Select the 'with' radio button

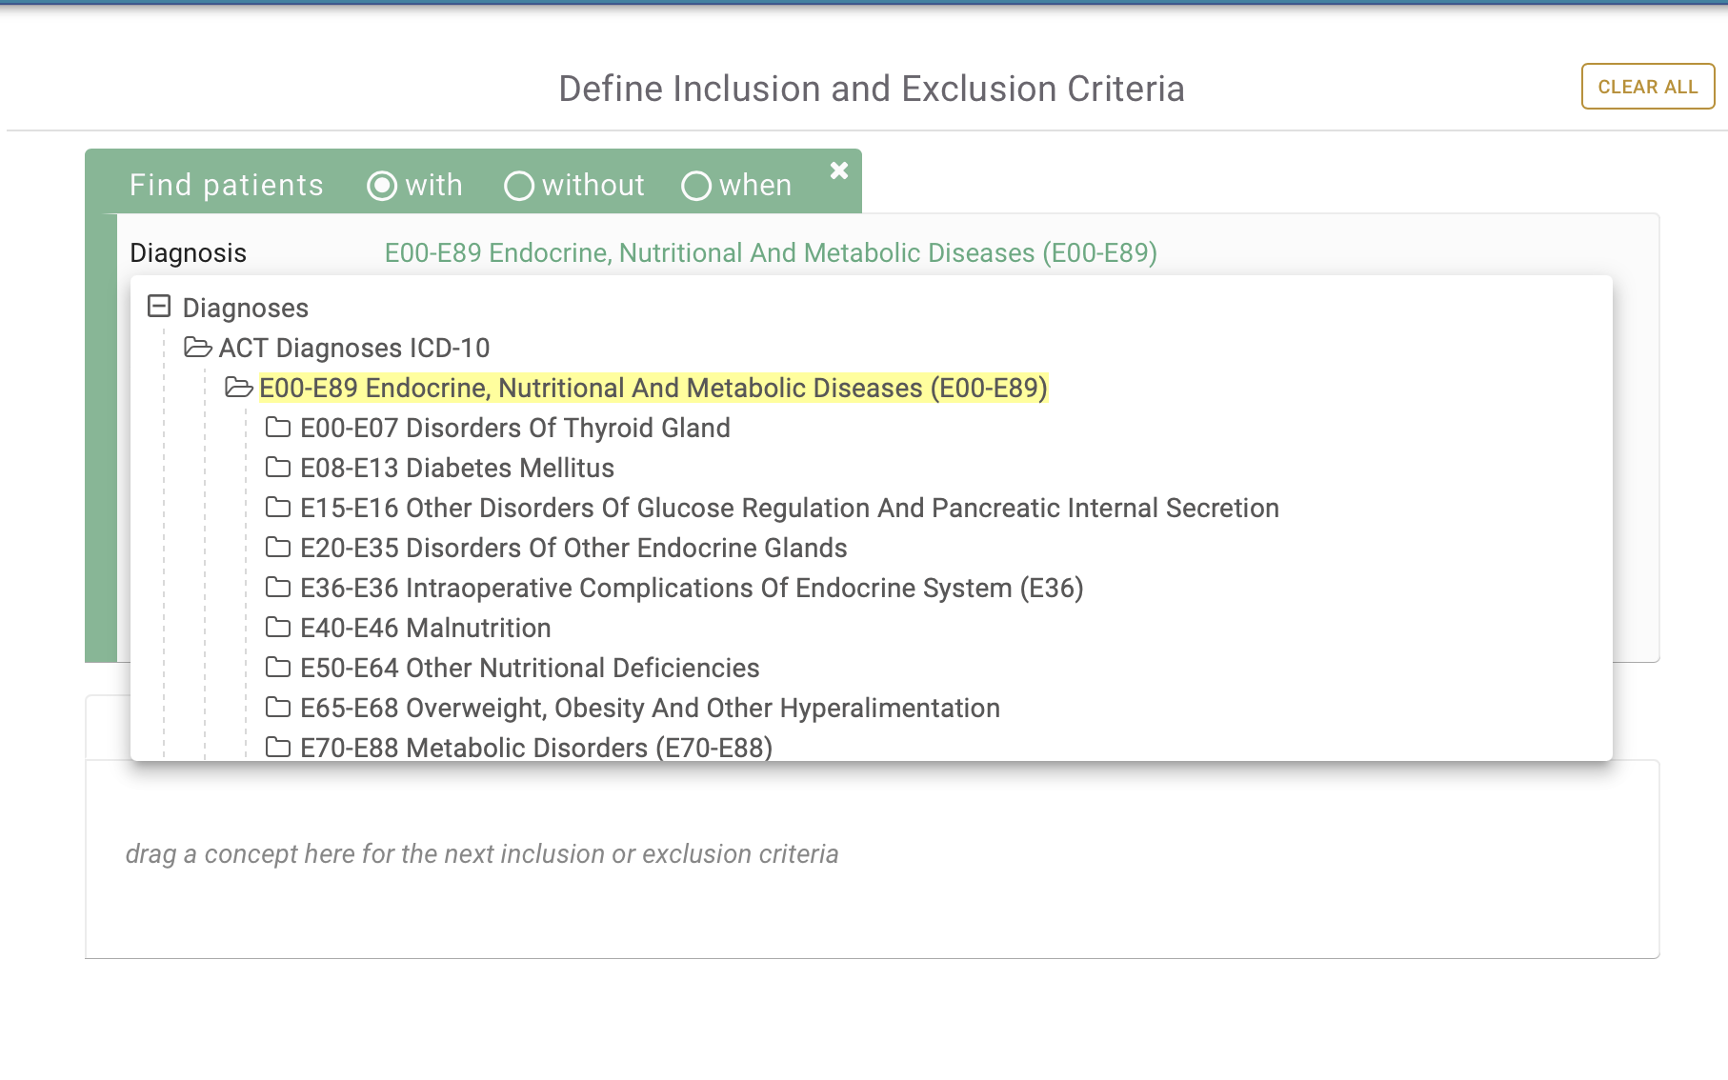pos(382,186)
